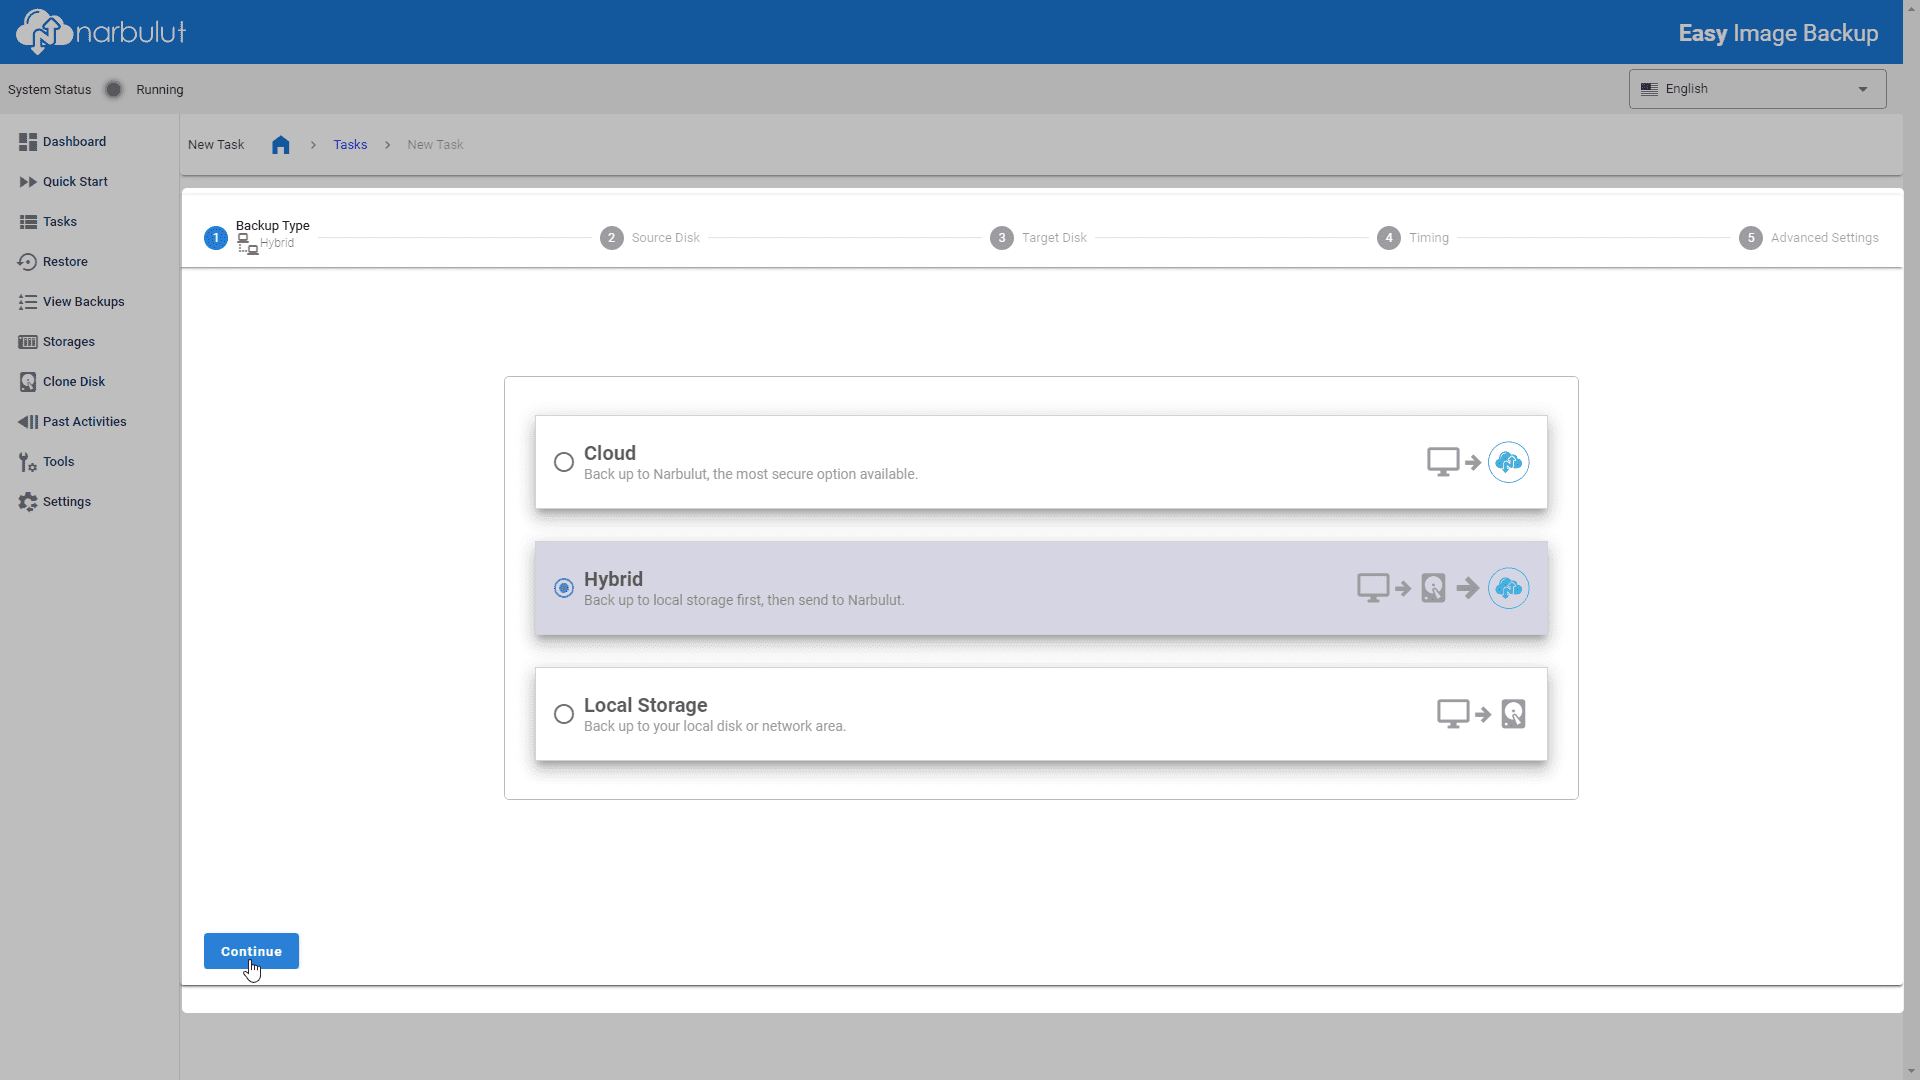Click the home icon in breadcrumb
The height and width of the screenshot is (1080, 1920).
click(281, 145)
